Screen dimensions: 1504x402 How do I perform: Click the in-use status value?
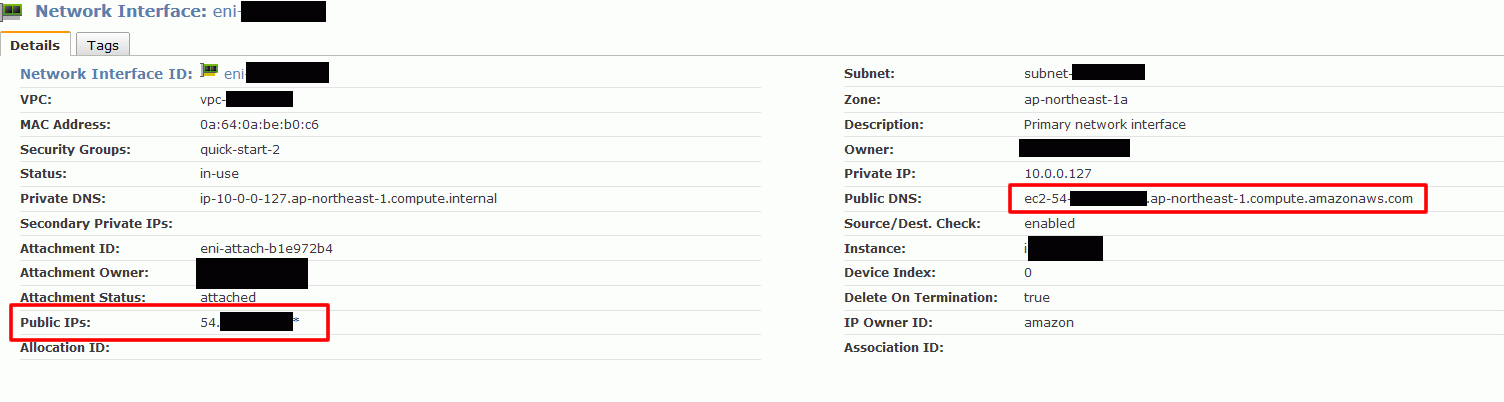[219, 174]
